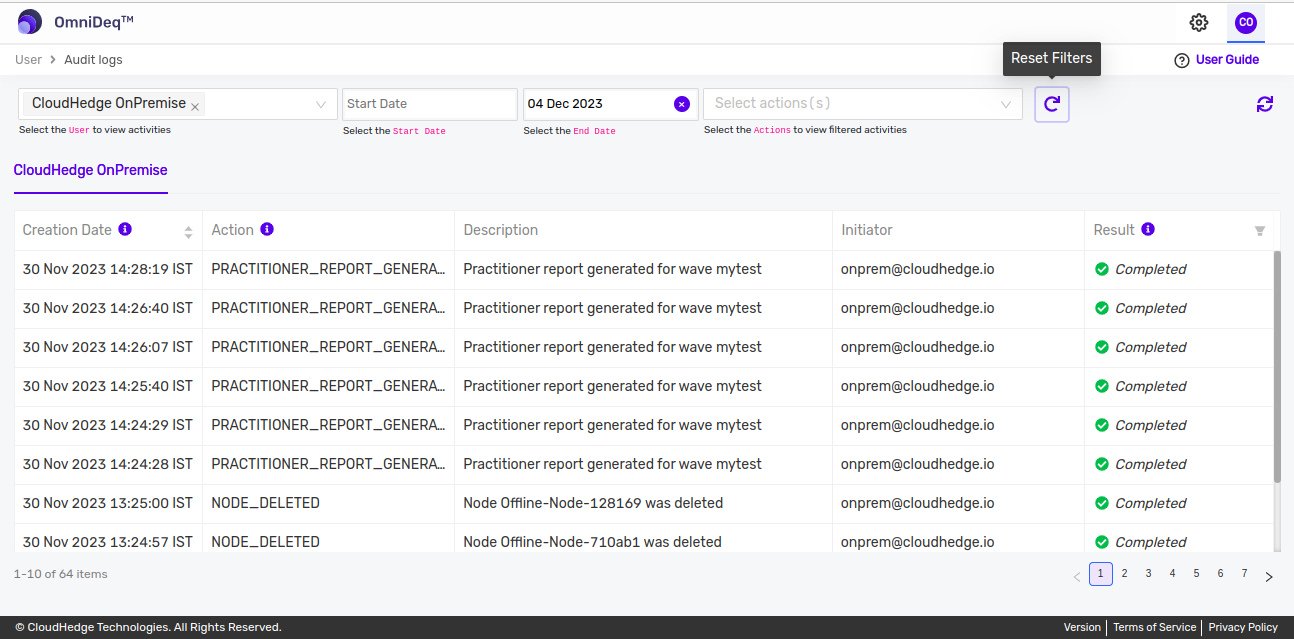Click the table vertical scrollbar

[x=1276, y=366]
